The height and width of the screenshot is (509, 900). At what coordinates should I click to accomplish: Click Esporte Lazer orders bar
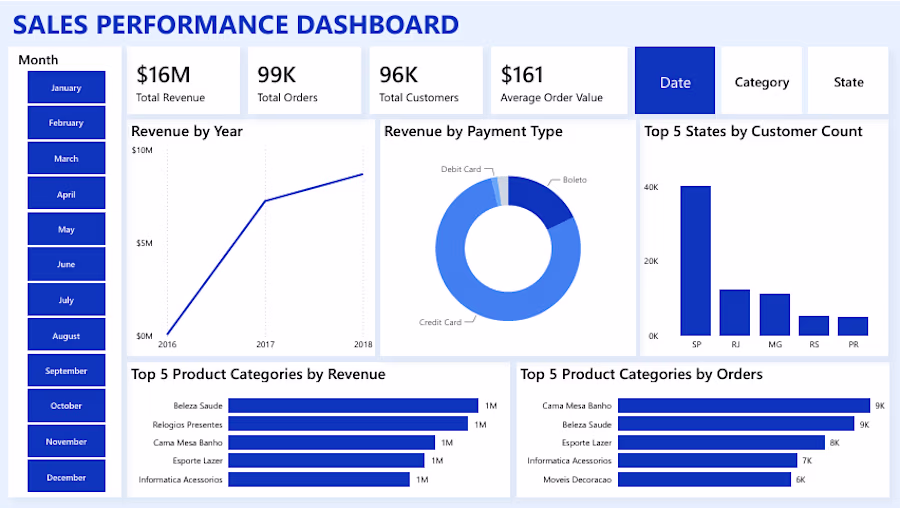[x=721, y=442]
